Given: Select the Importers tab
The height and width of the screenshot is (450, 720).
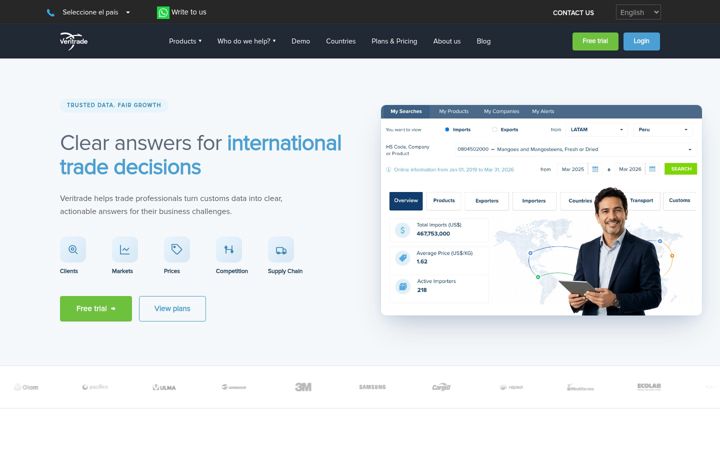Looking at the screenshot, I should 534,201.
